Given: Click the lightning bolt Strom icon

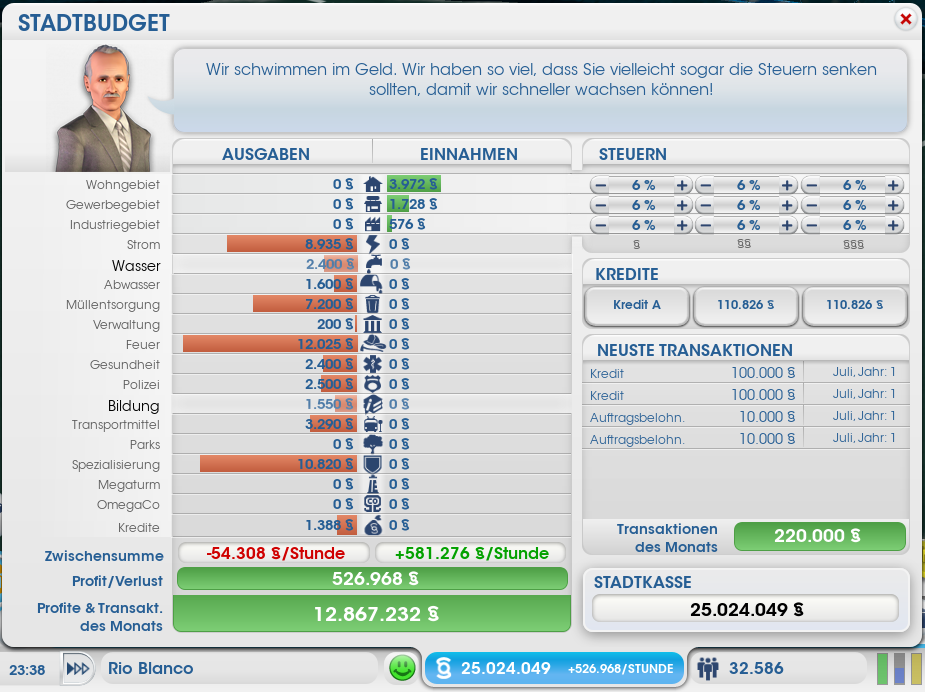Looking at the screenshot, I should click(372, 244).
